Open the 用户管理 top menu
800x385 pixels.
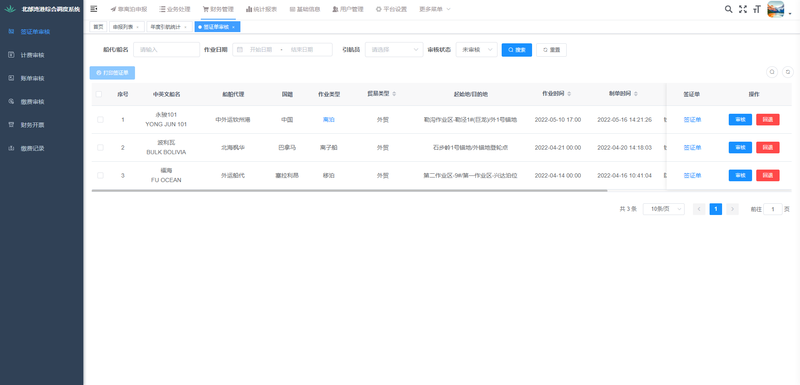tap(348, 9)
